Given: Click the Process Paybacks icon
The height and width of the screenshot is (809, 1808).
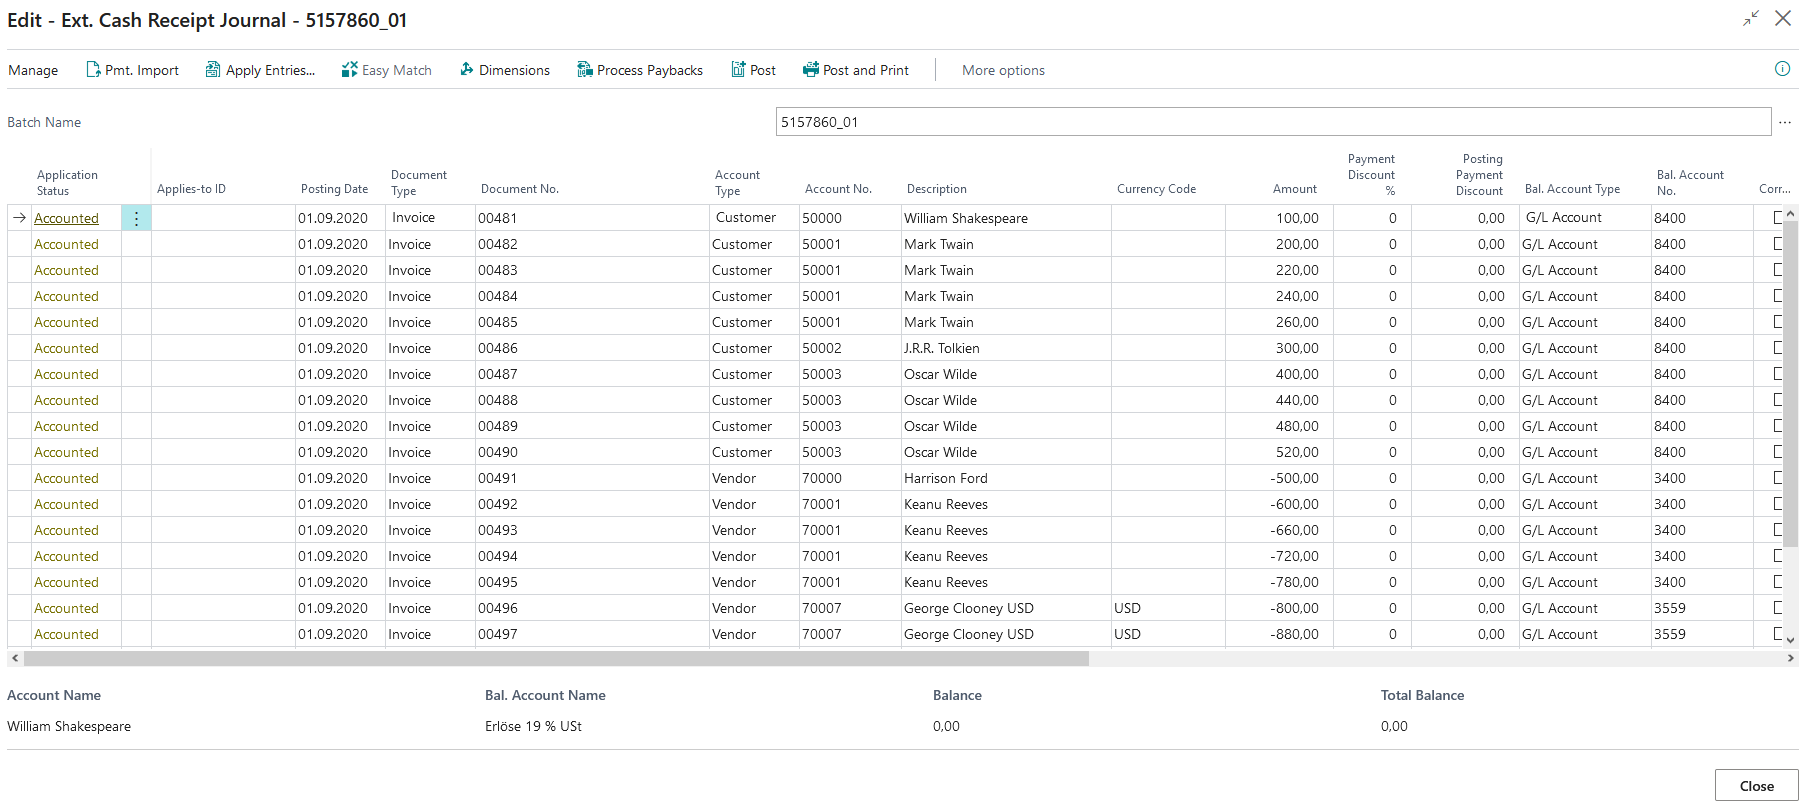Looking at the screenshot, I should [x=585, y=70].
